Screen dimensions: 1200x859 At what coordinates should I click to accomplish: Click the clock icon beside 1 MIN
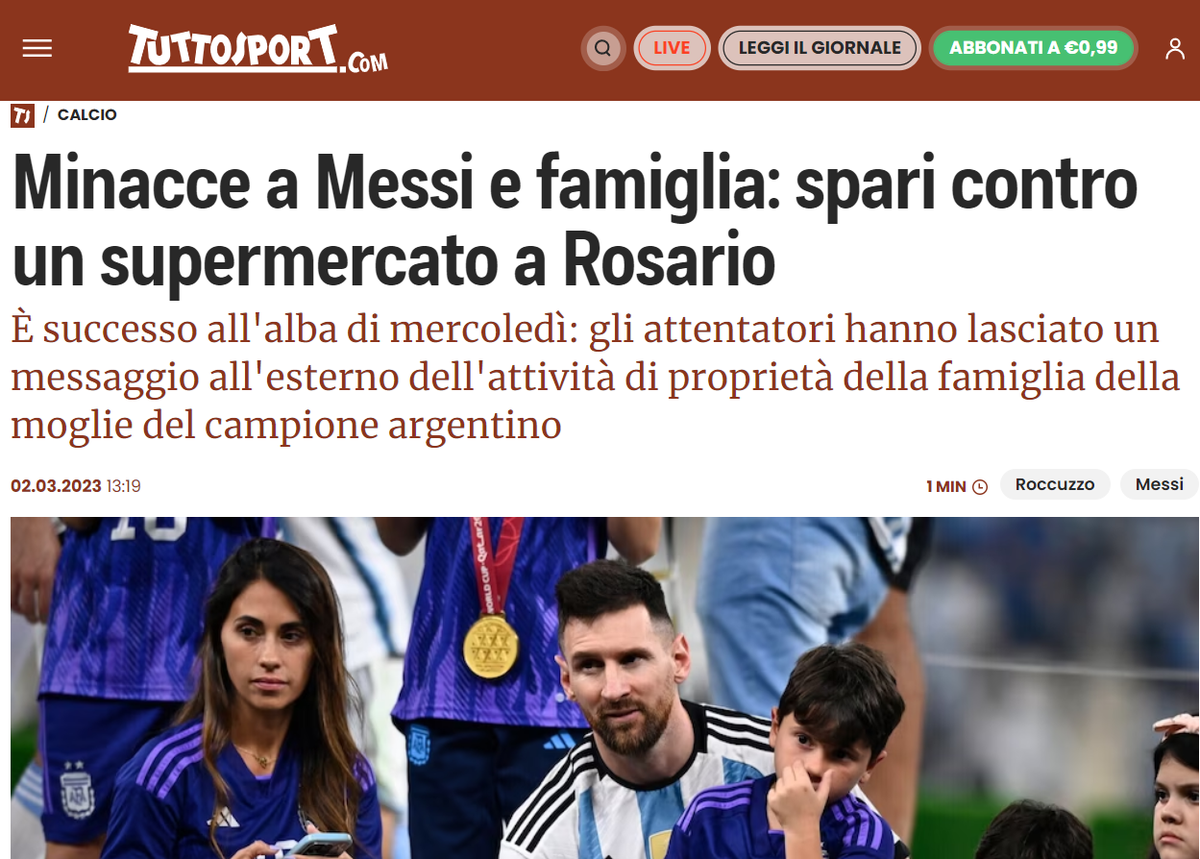(980, 487)
